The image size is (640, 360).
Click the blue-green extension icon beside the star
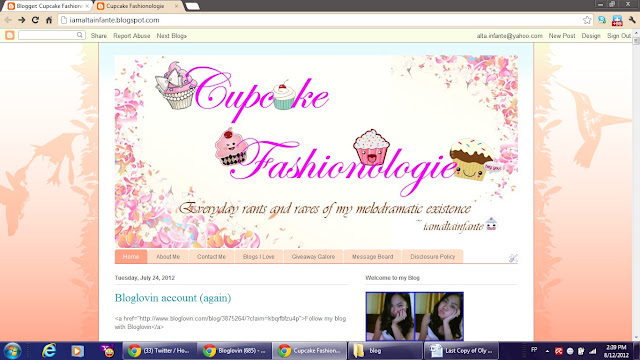(x=602, y=20)
